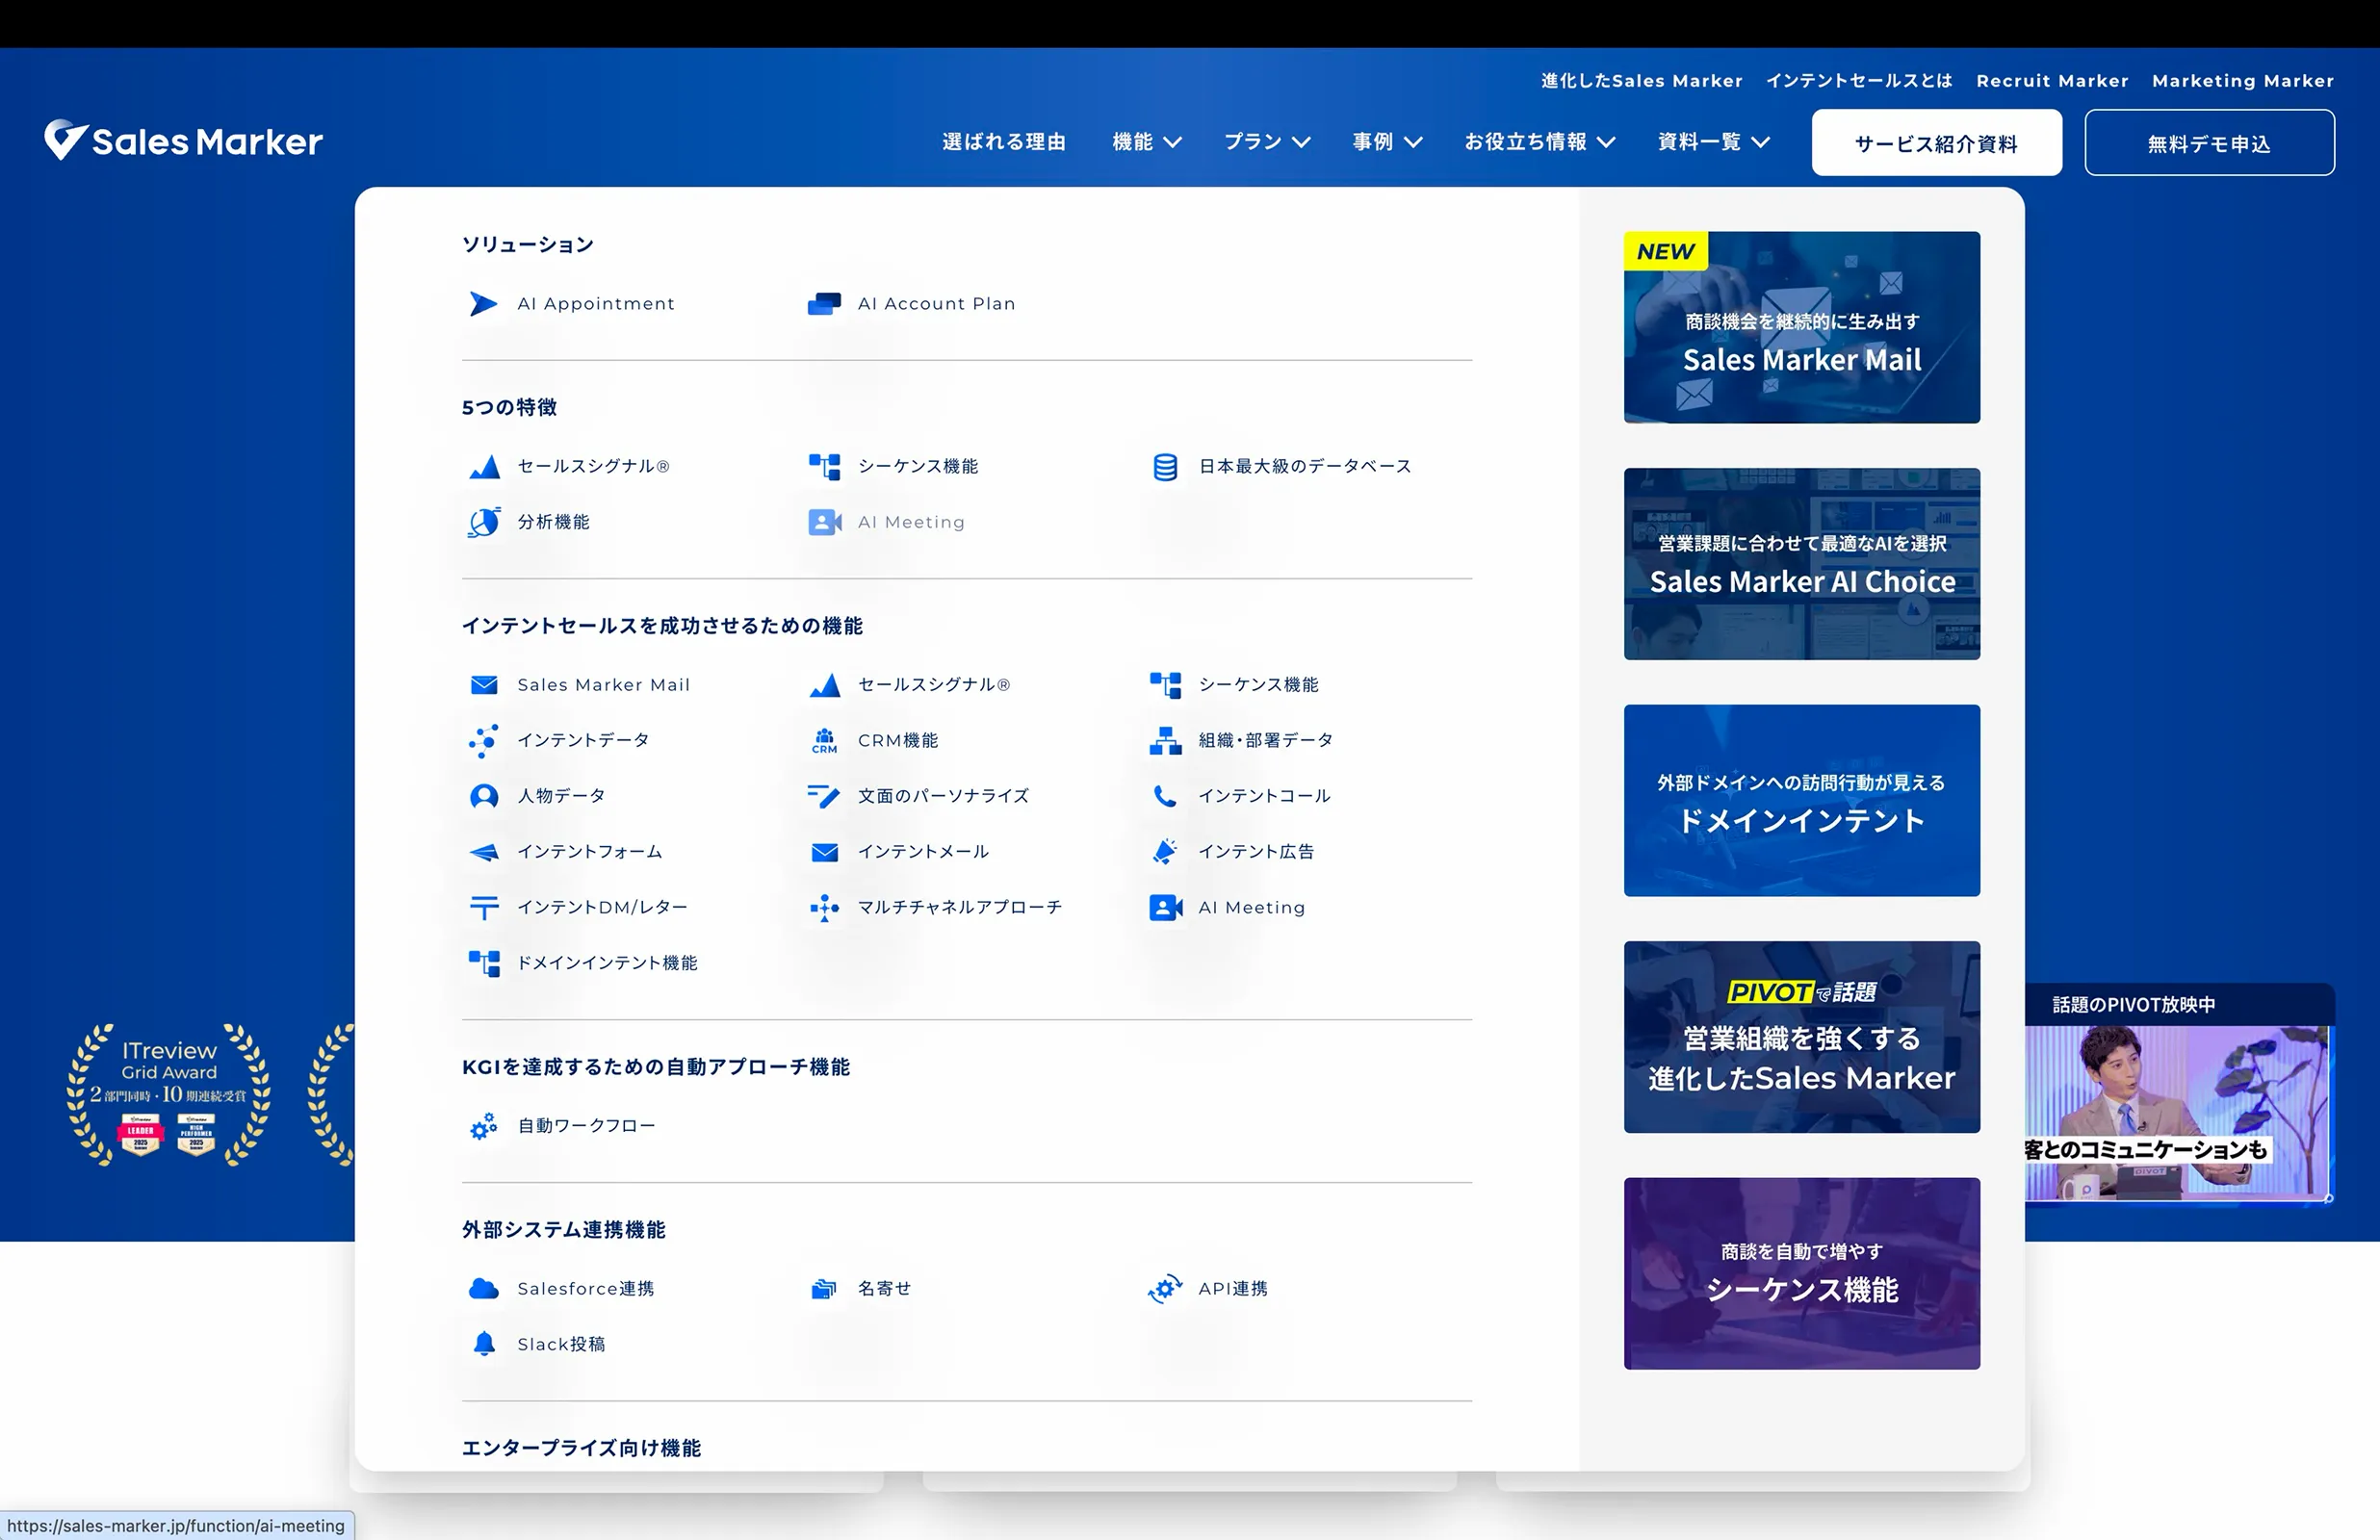The height and width of the screenshot is (1540, 2380).
Task: Click the Sales Marker logo
Action: click(x=184, y=141)
